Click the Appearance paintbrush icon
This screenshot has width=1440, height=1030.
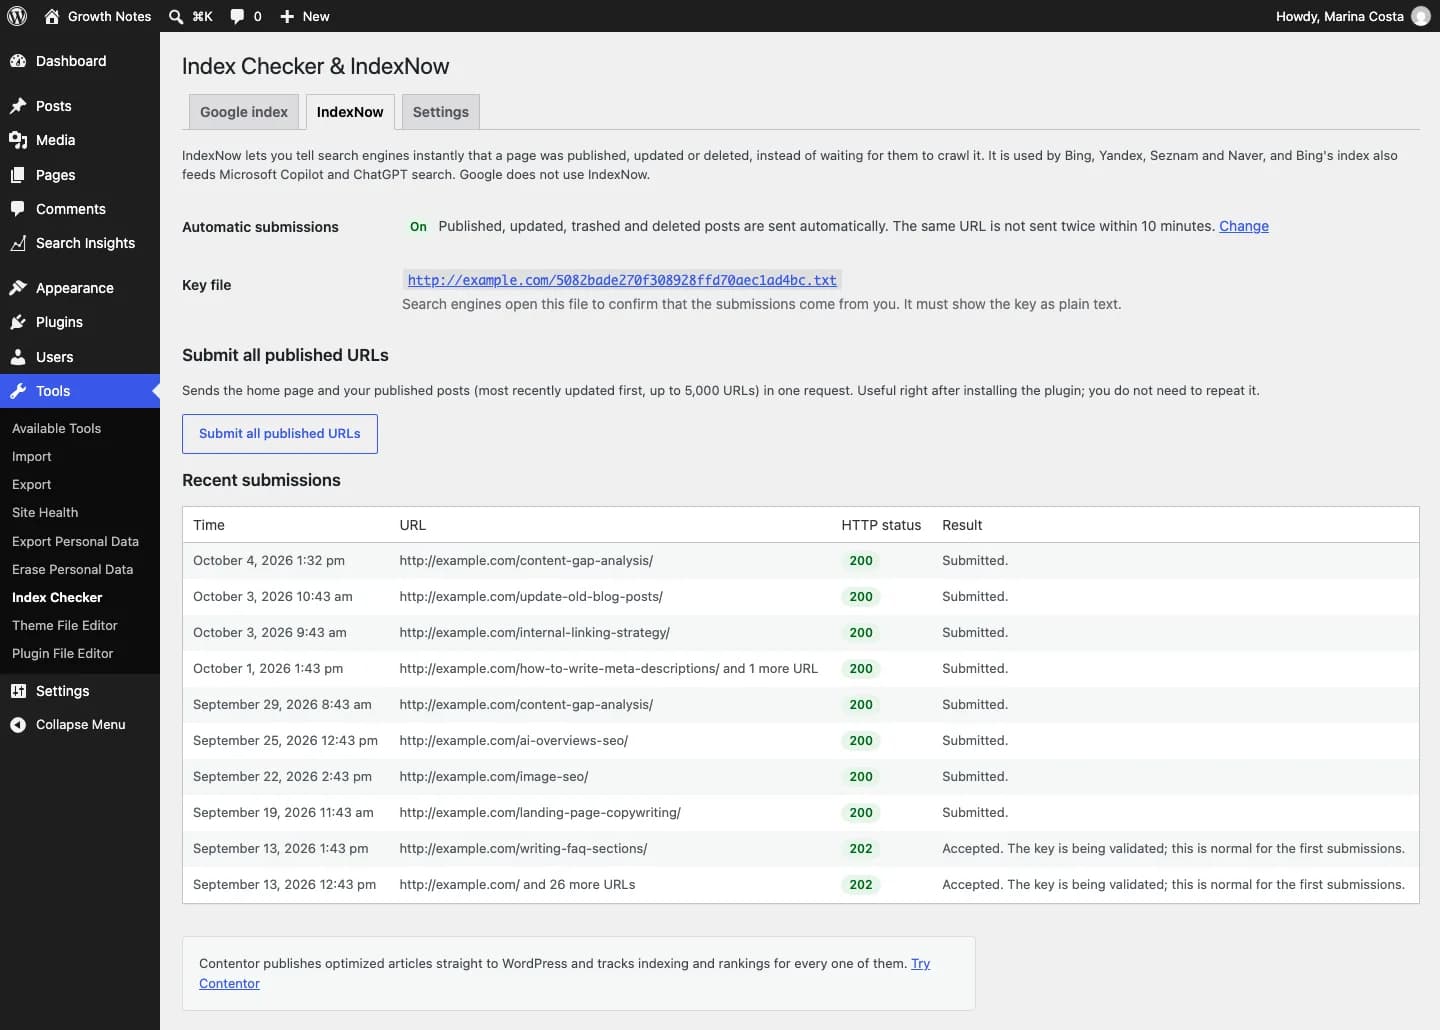tap(18, 288)
